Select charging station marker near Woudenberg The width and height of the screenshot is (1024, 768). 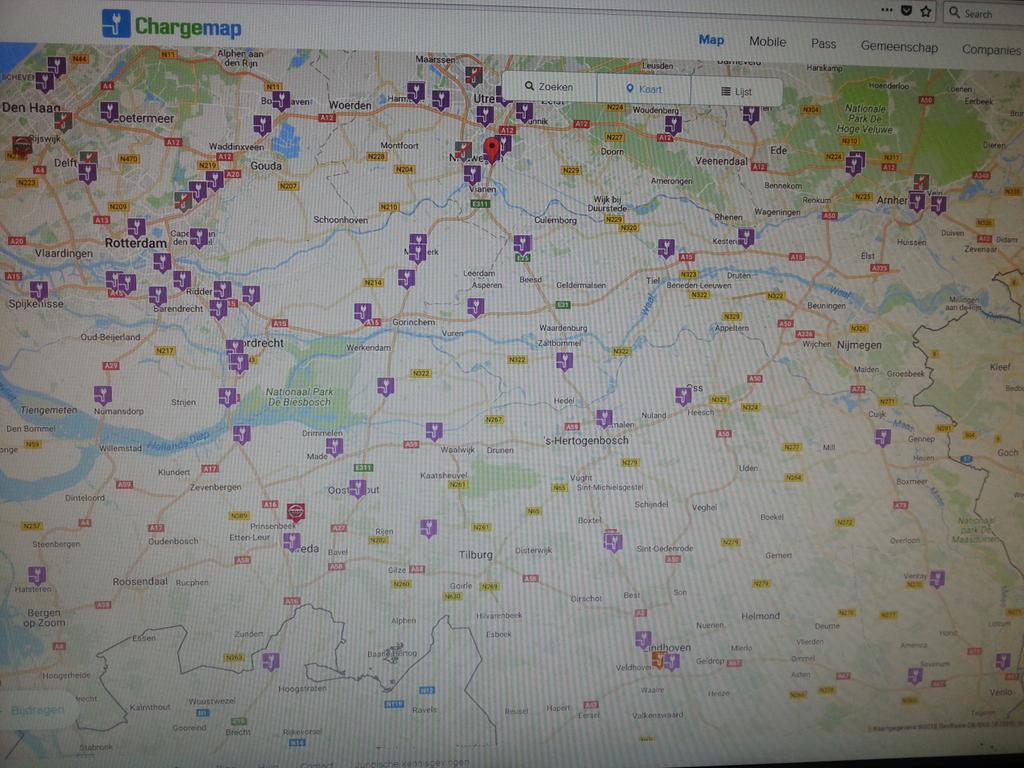673,125
